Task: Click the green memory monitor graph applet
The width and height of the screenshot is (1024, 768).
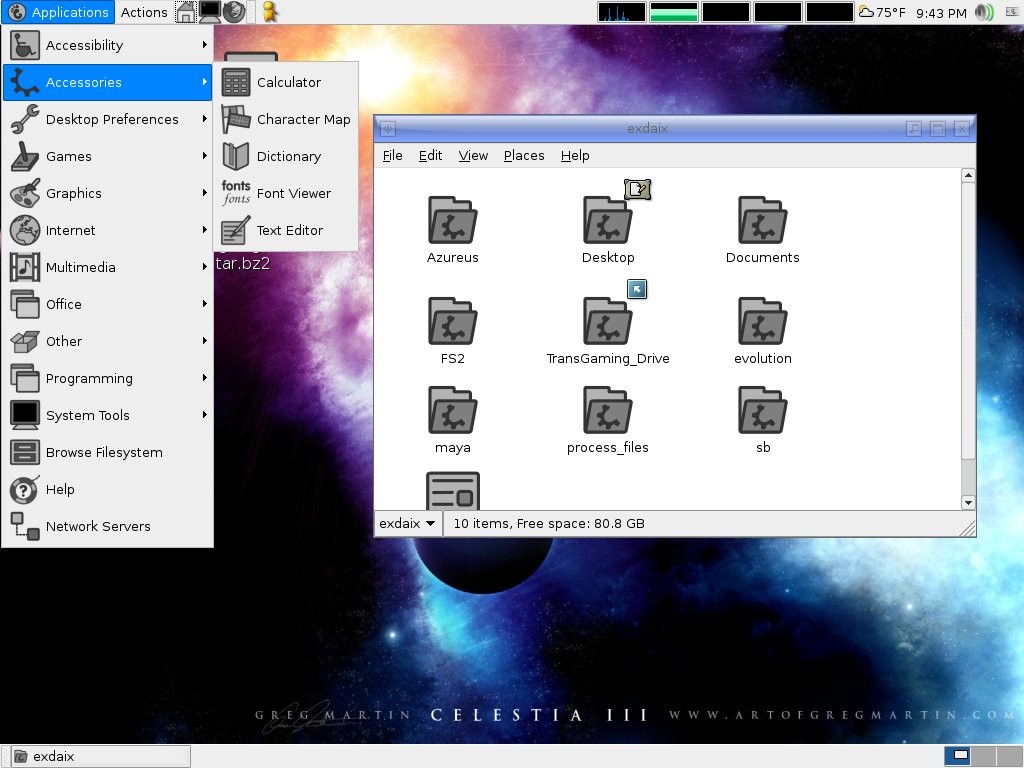Action: point(673,12)
